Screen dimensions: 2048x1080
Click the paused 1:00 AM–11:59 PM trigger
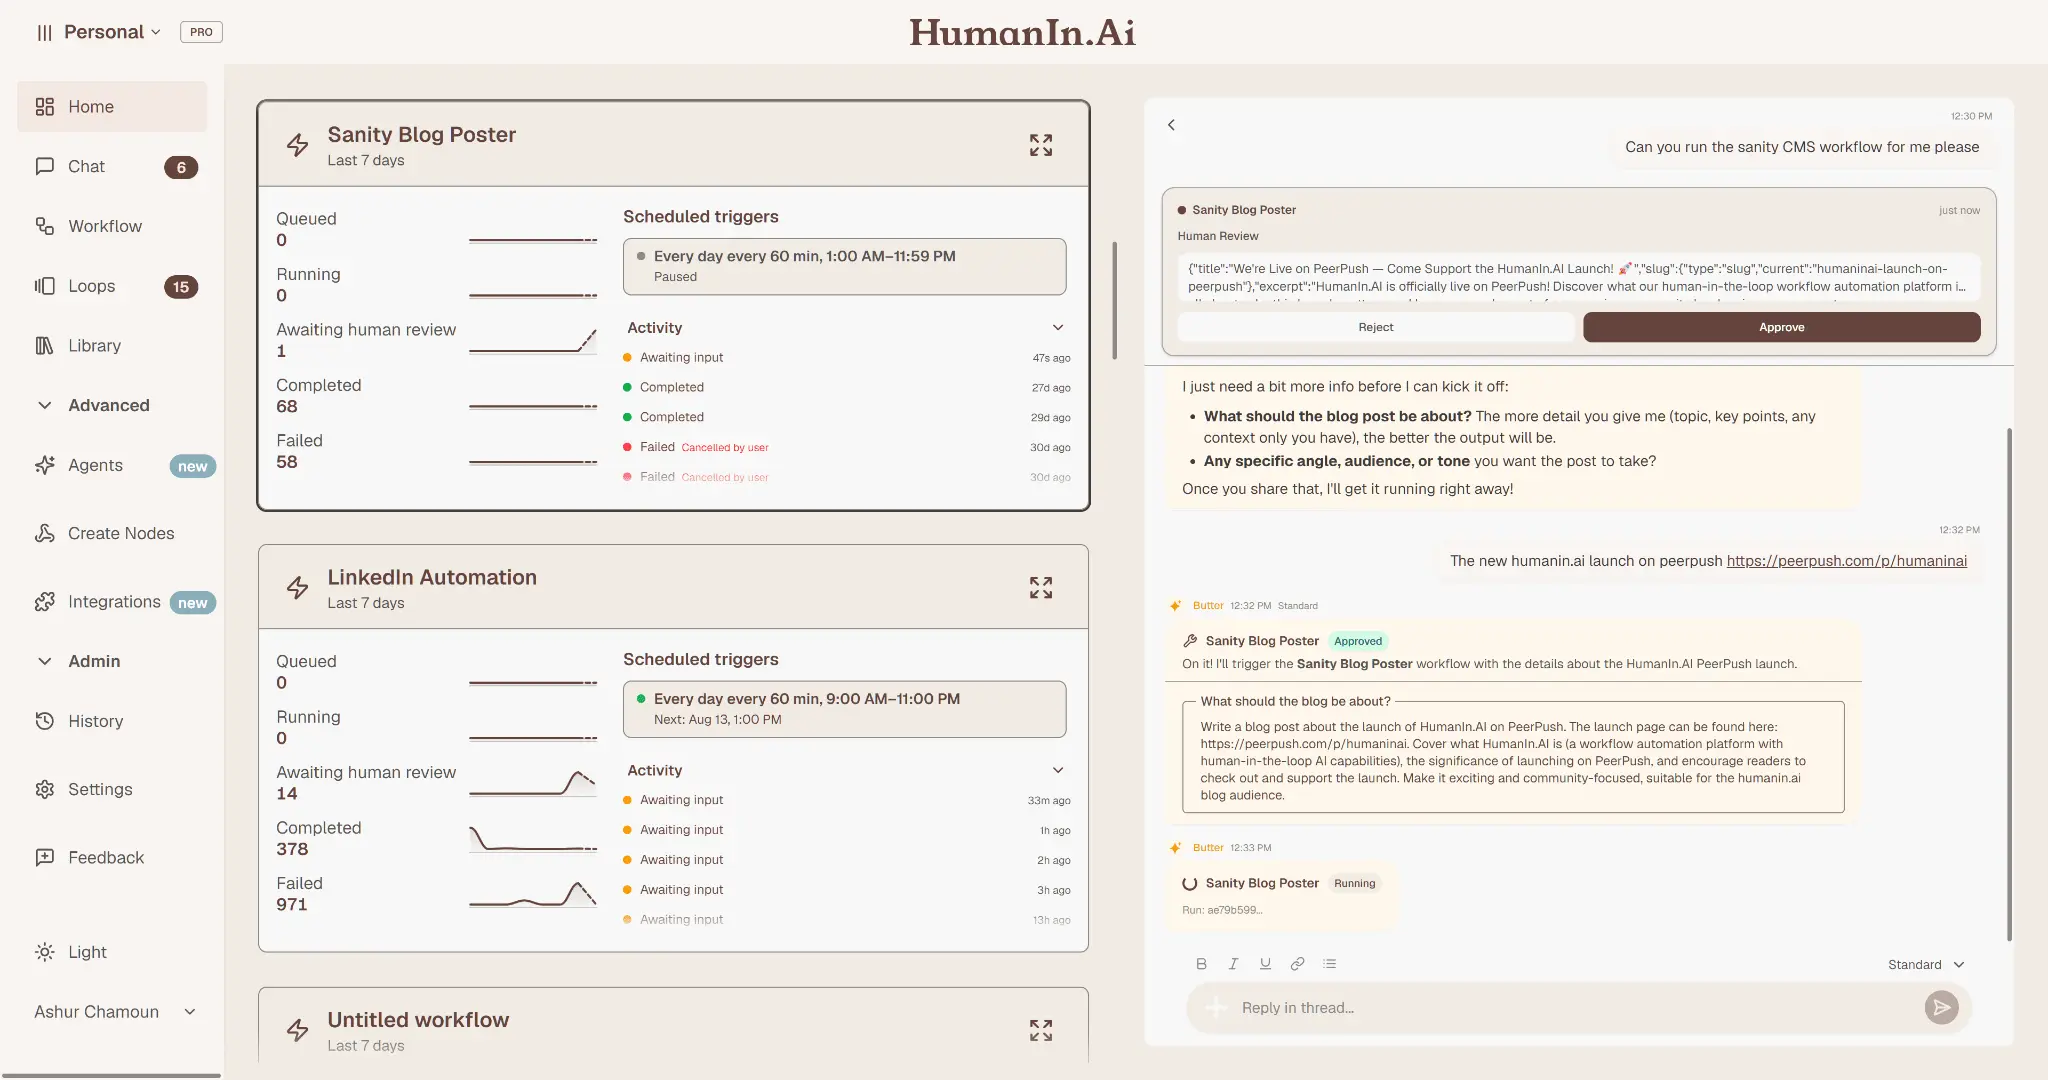tap(844, 266)
